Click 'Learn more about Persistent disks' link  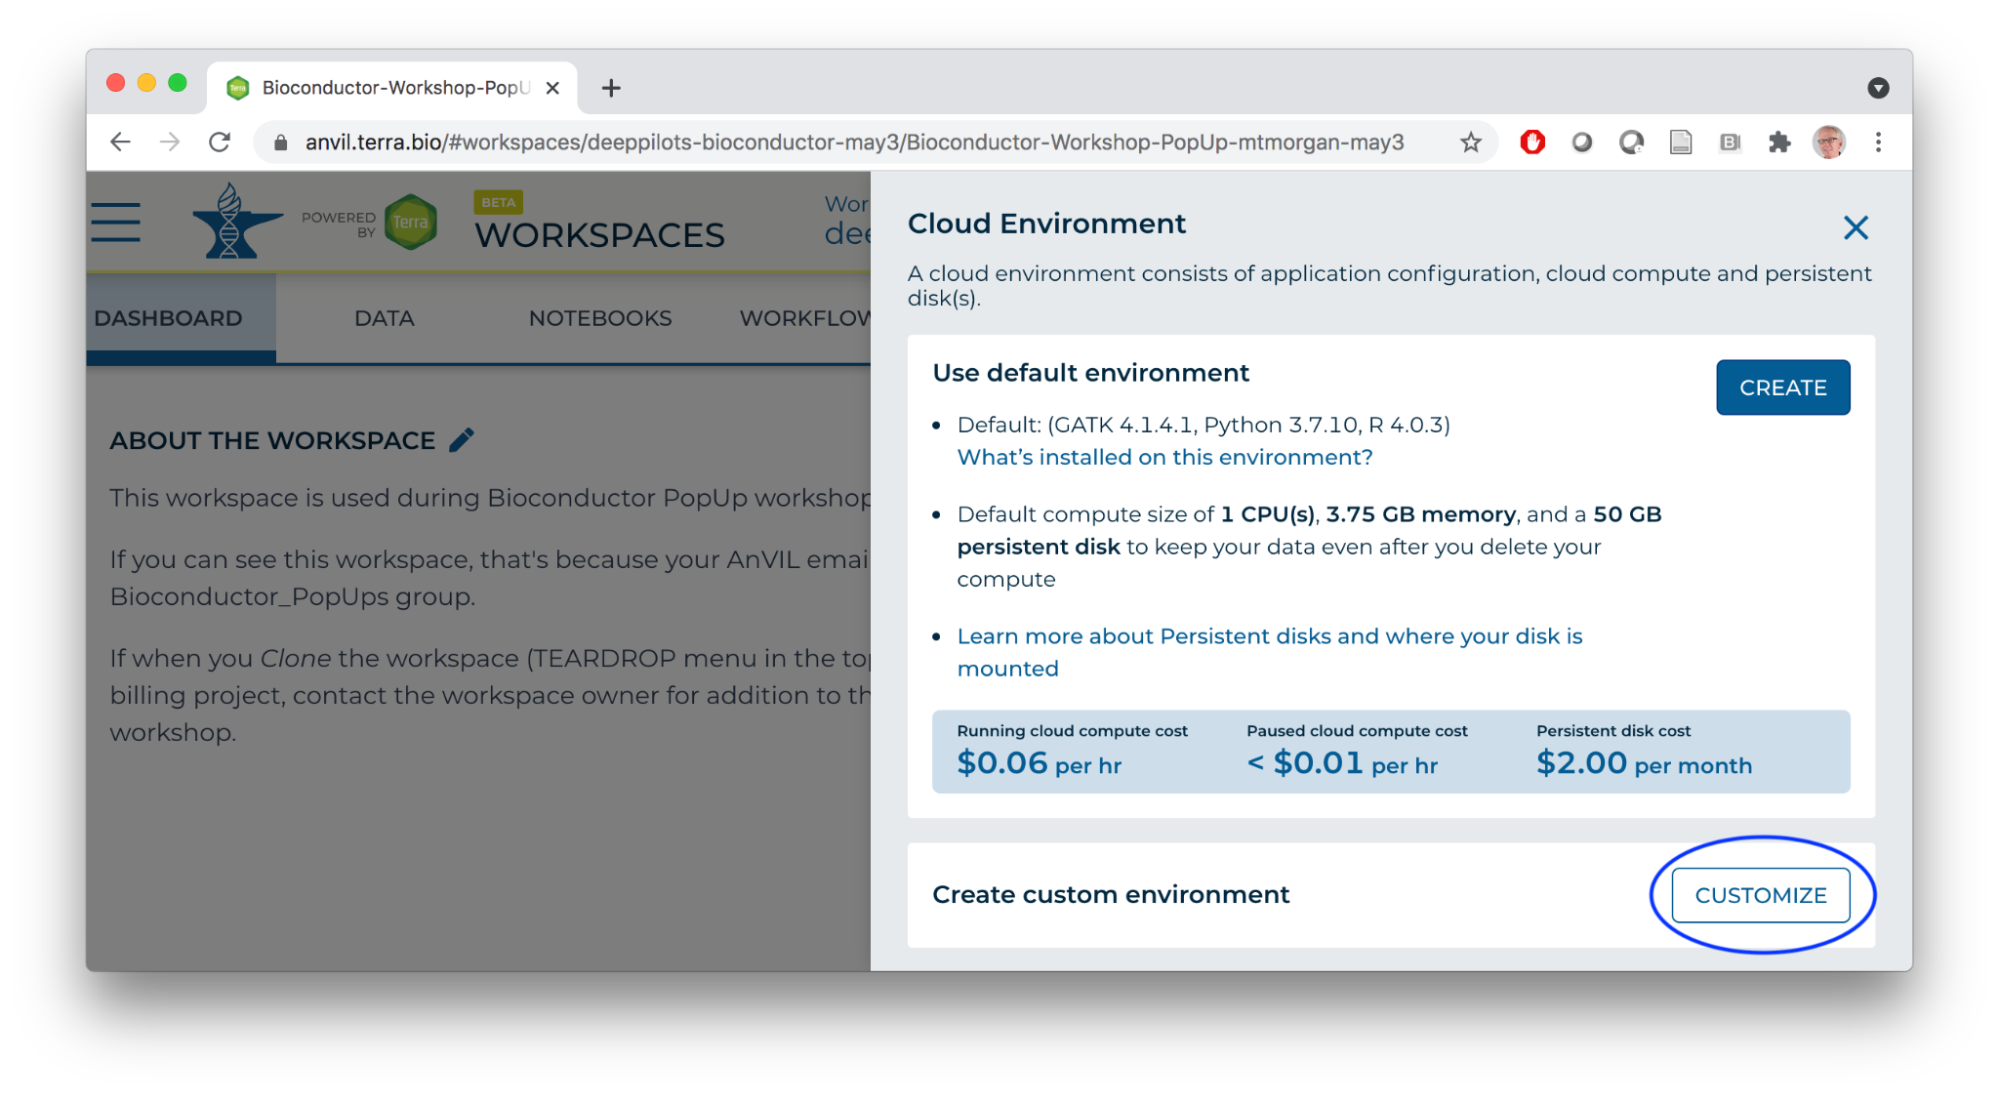coord(1267,635)
